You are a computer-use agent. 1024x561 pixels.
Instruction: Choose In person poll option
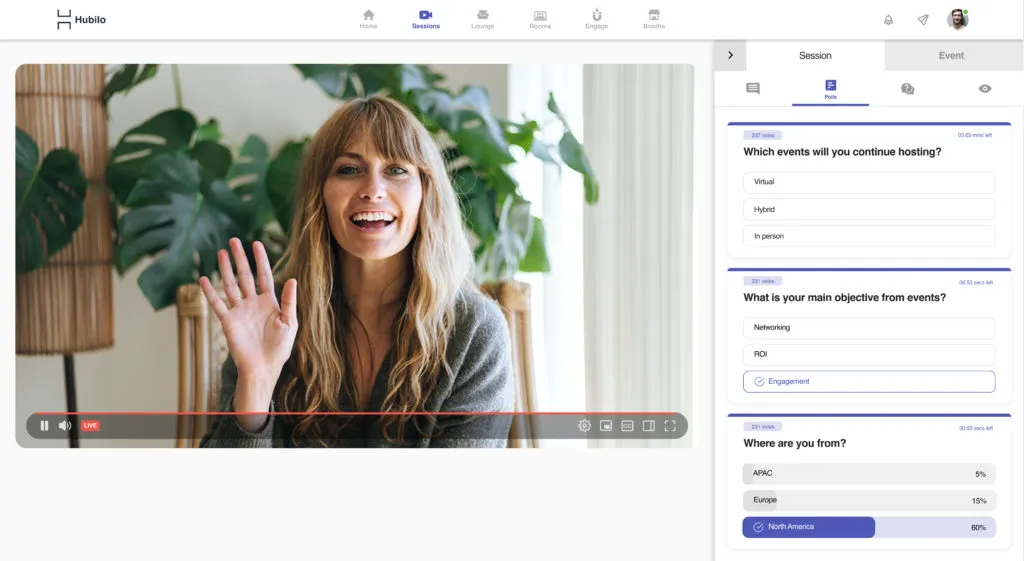pyautogui.click(x=869, y=236)
